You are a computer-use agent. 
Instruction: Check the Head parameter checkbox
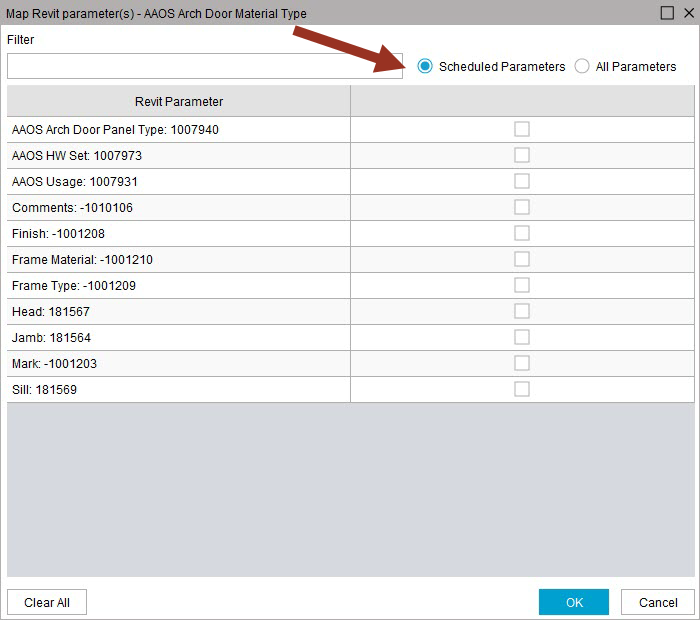pos(521,311)
